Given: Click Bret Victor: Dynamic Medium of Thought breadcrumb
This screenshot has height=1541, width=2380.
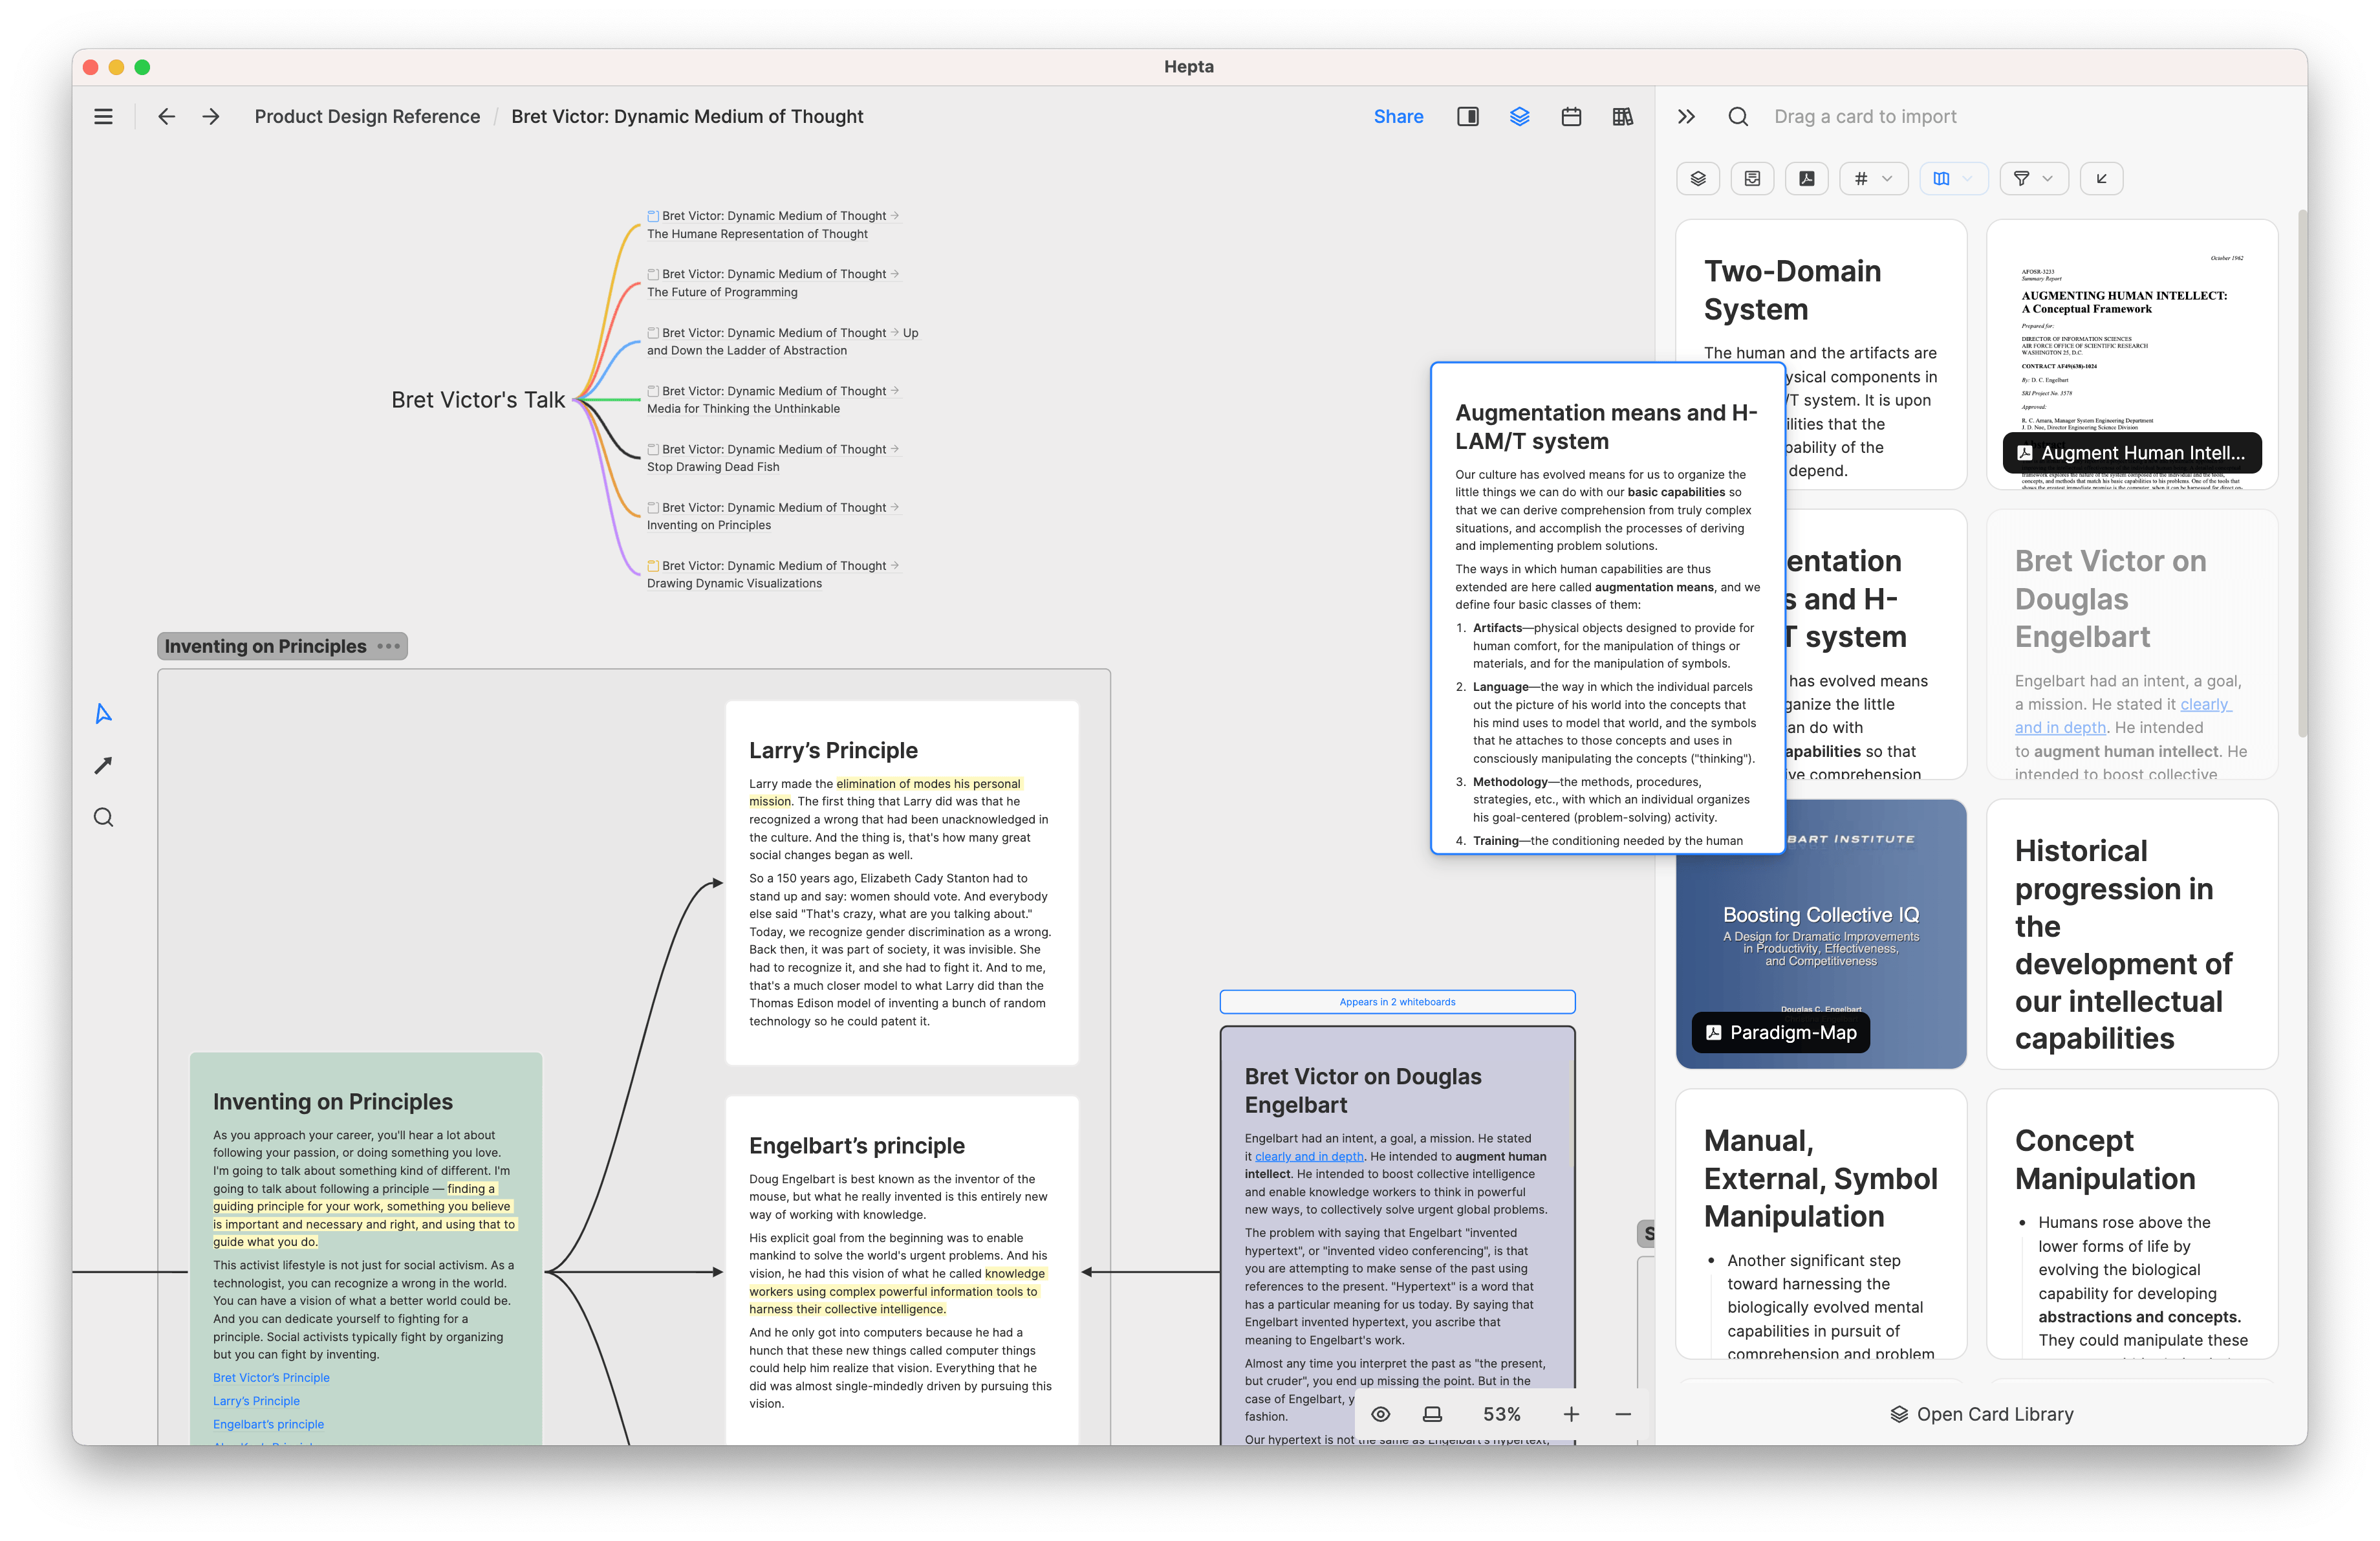Looking at the screenshot, I should 687,116.
